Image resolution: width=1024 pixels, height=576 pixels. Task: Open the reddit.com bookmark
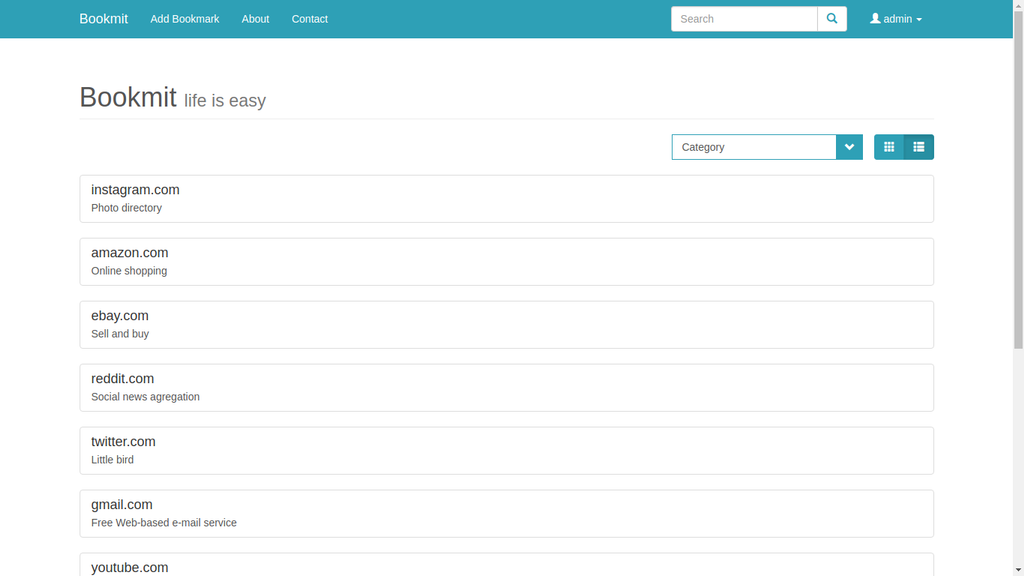(122, 379)
